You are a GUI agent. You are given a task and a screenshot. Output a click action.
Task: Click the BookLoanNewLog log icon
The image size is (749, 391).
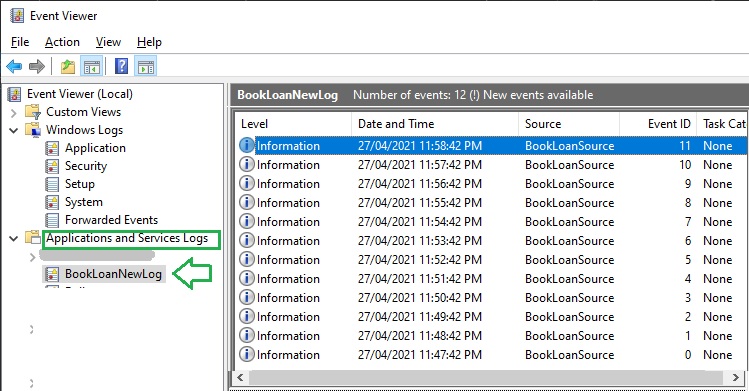[x=52, y=274]
